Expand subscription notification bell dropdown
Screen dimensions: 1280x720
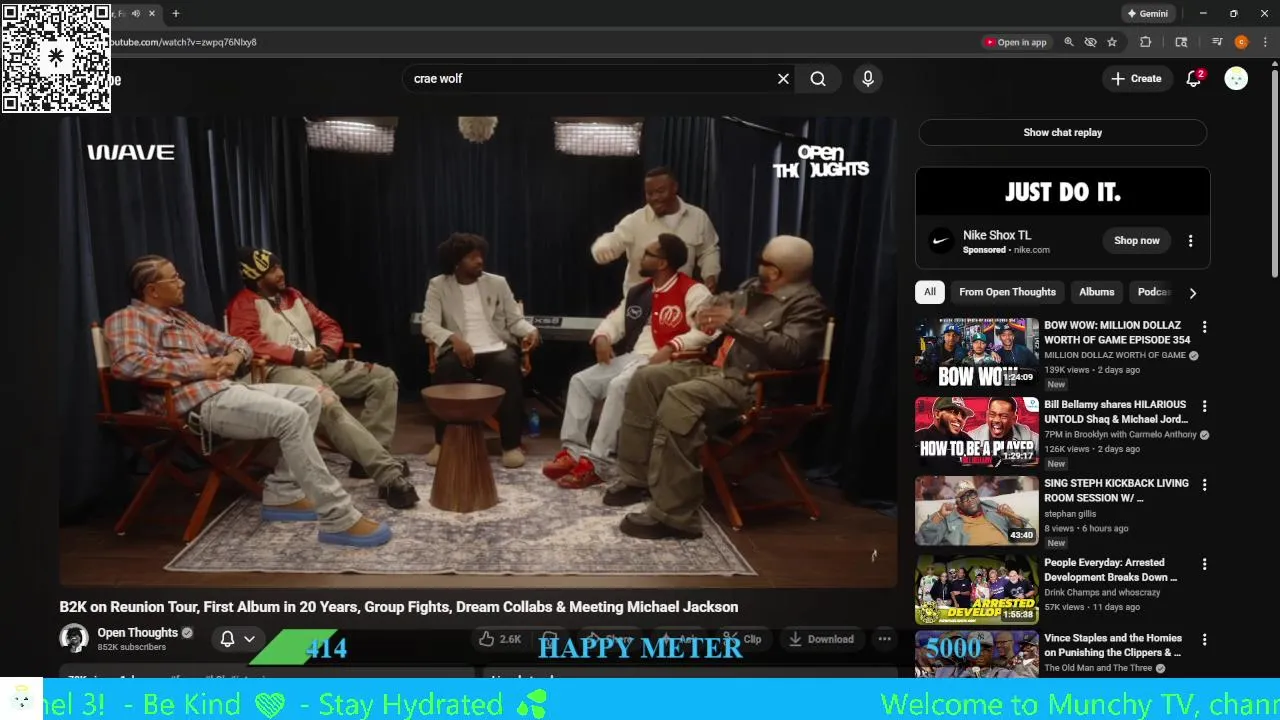pyautogui.click(x=237, y=638)
